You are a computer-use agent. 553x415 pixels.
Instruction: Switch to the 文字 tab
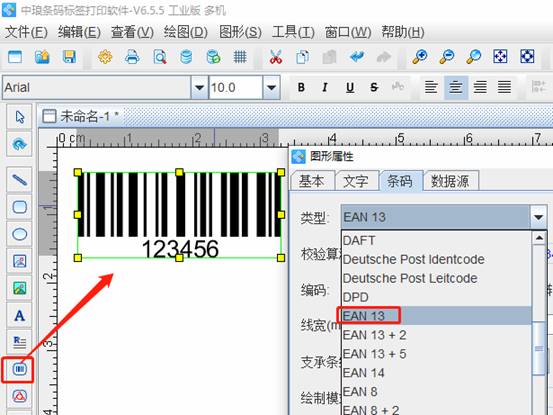(x=356, y=181)
